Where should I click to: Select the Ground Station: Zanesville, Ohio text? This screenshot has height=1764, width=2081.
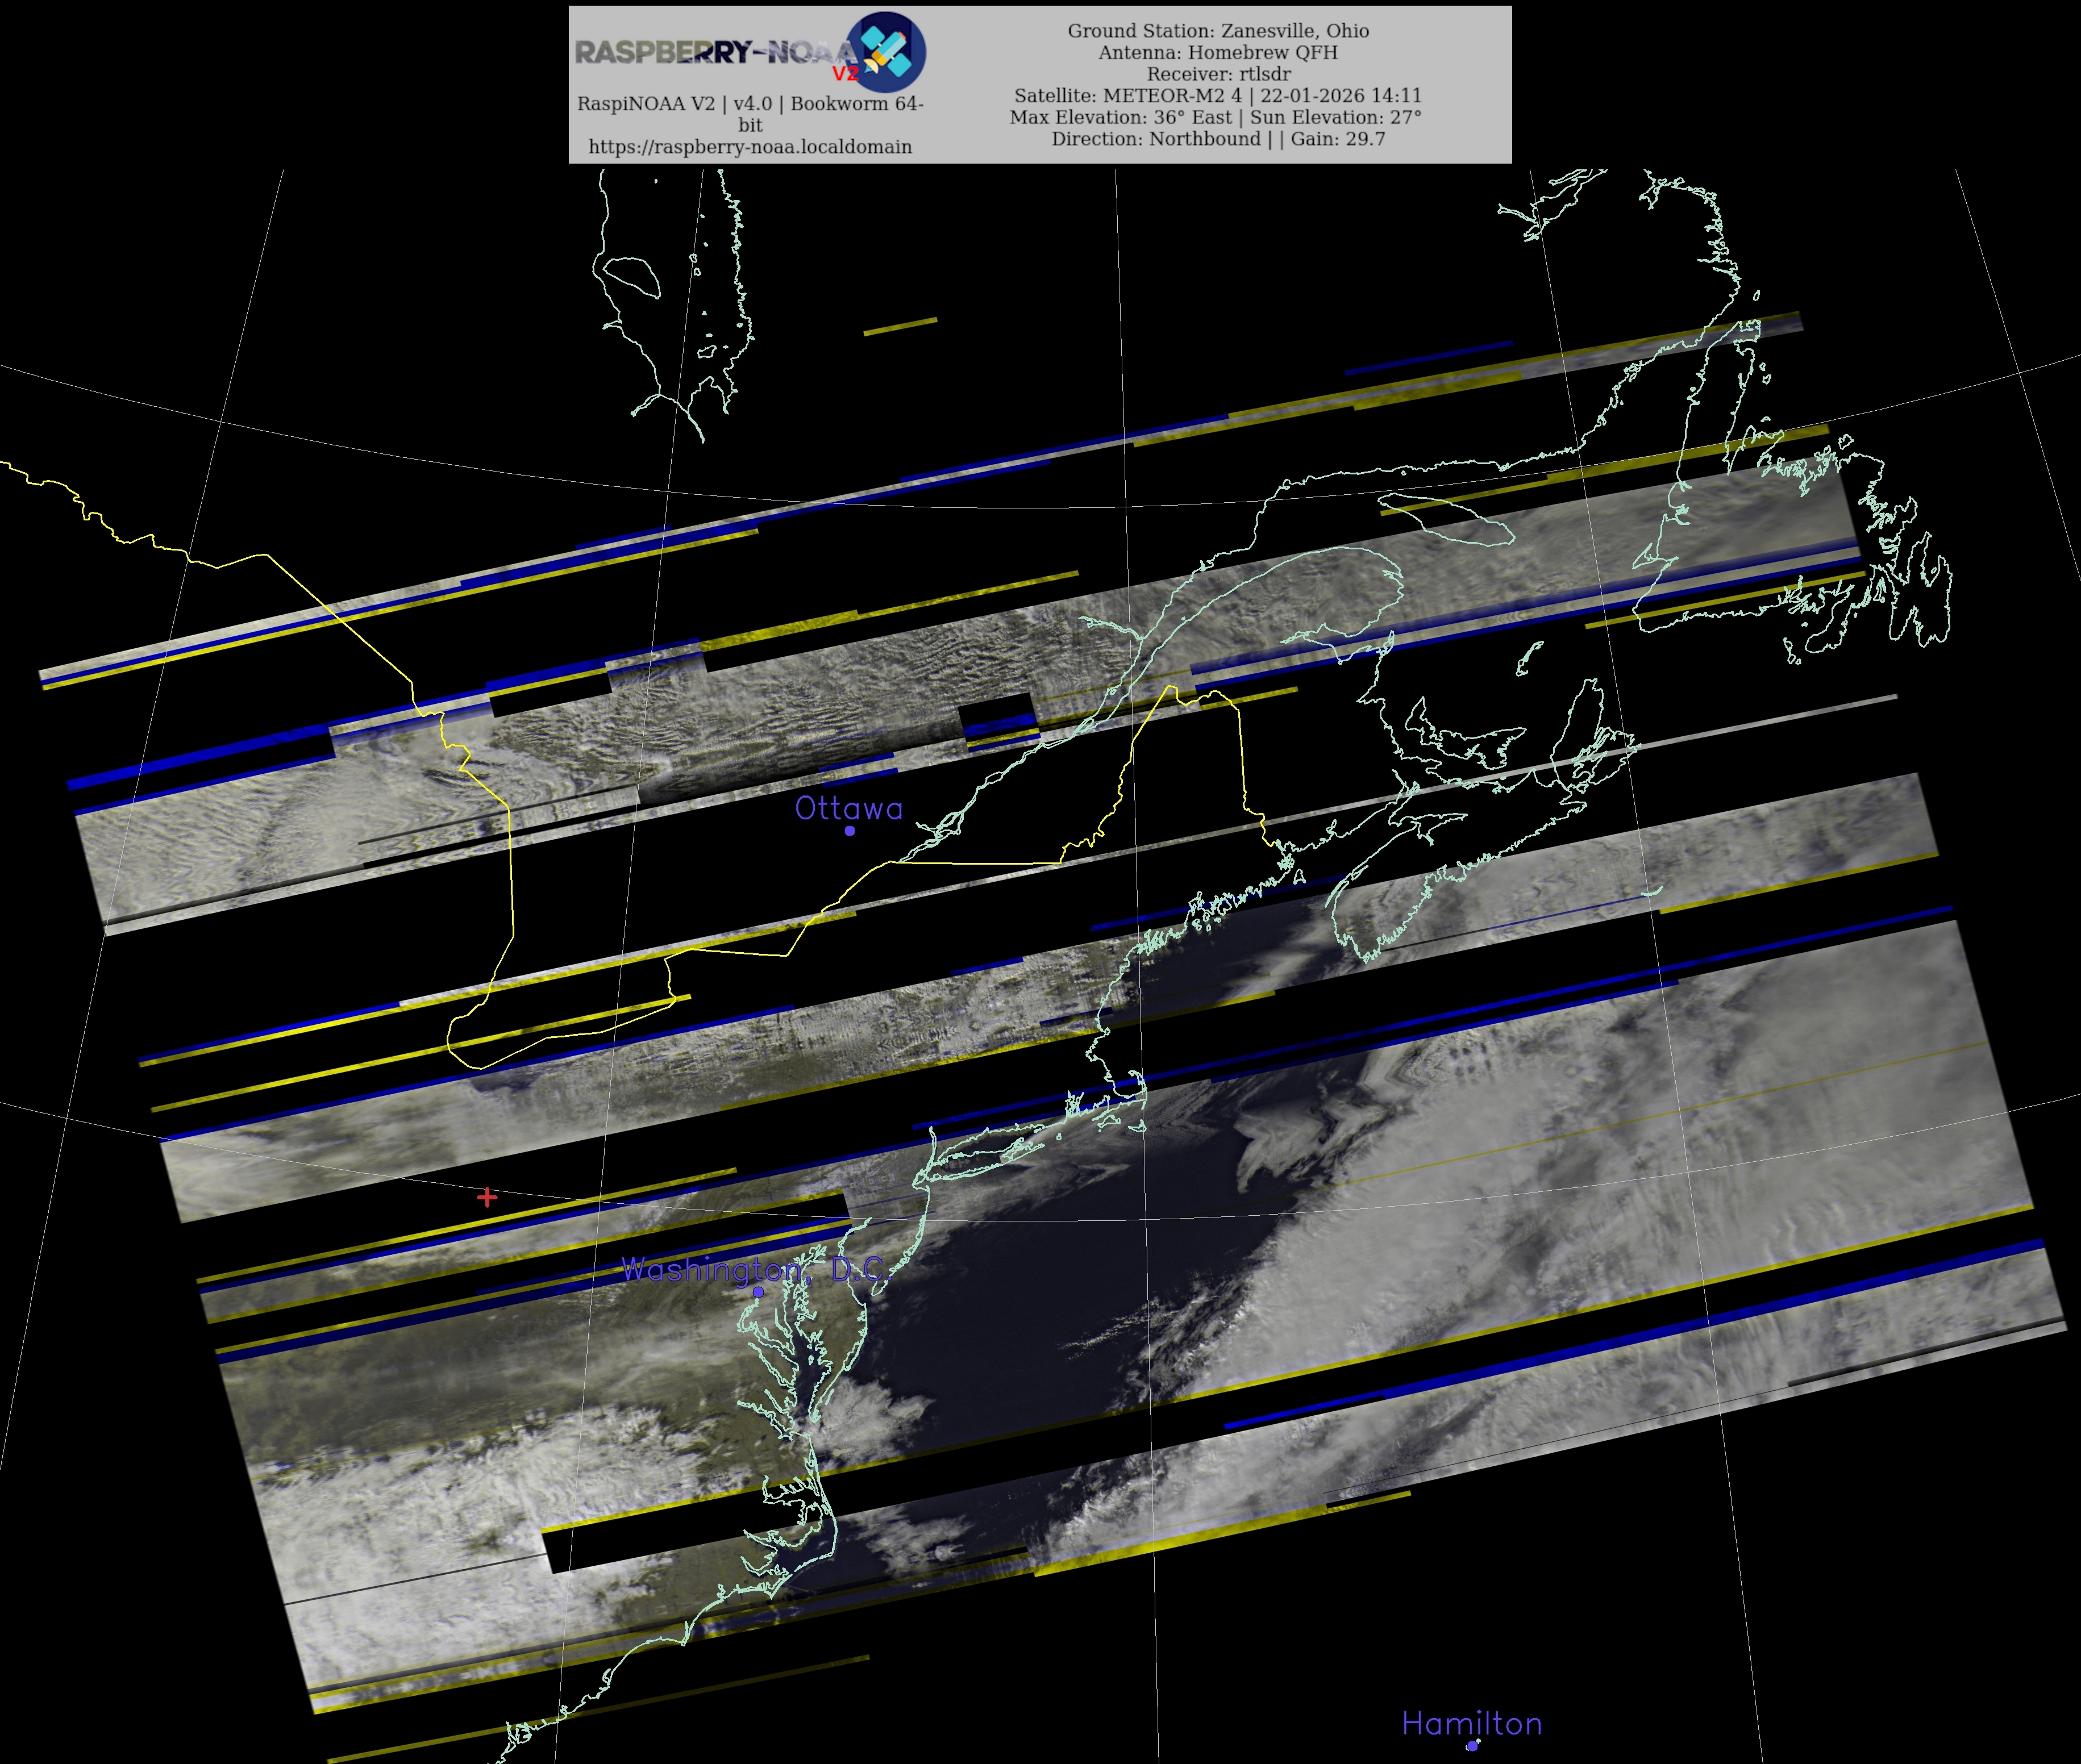pos(1218,31)
